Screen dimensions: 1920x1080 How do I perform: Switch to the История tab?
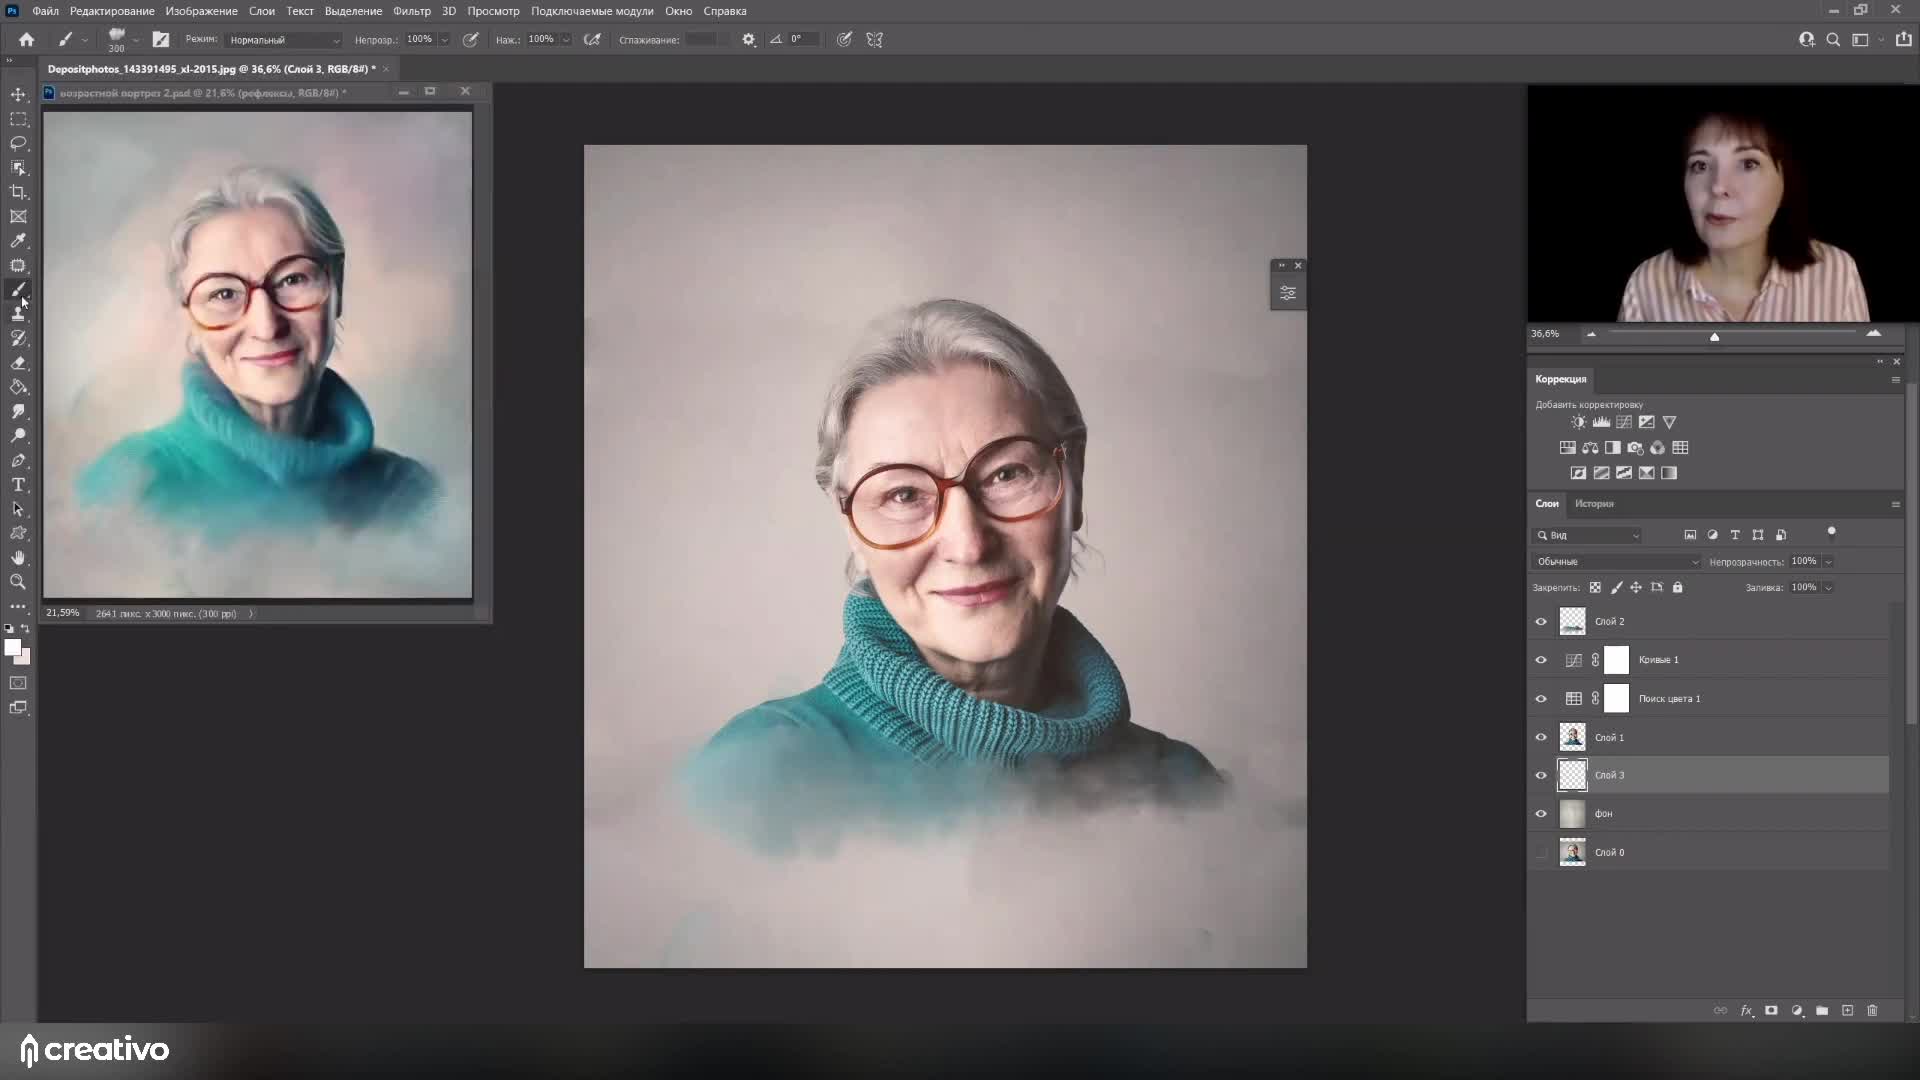(x=1594, y=504)
